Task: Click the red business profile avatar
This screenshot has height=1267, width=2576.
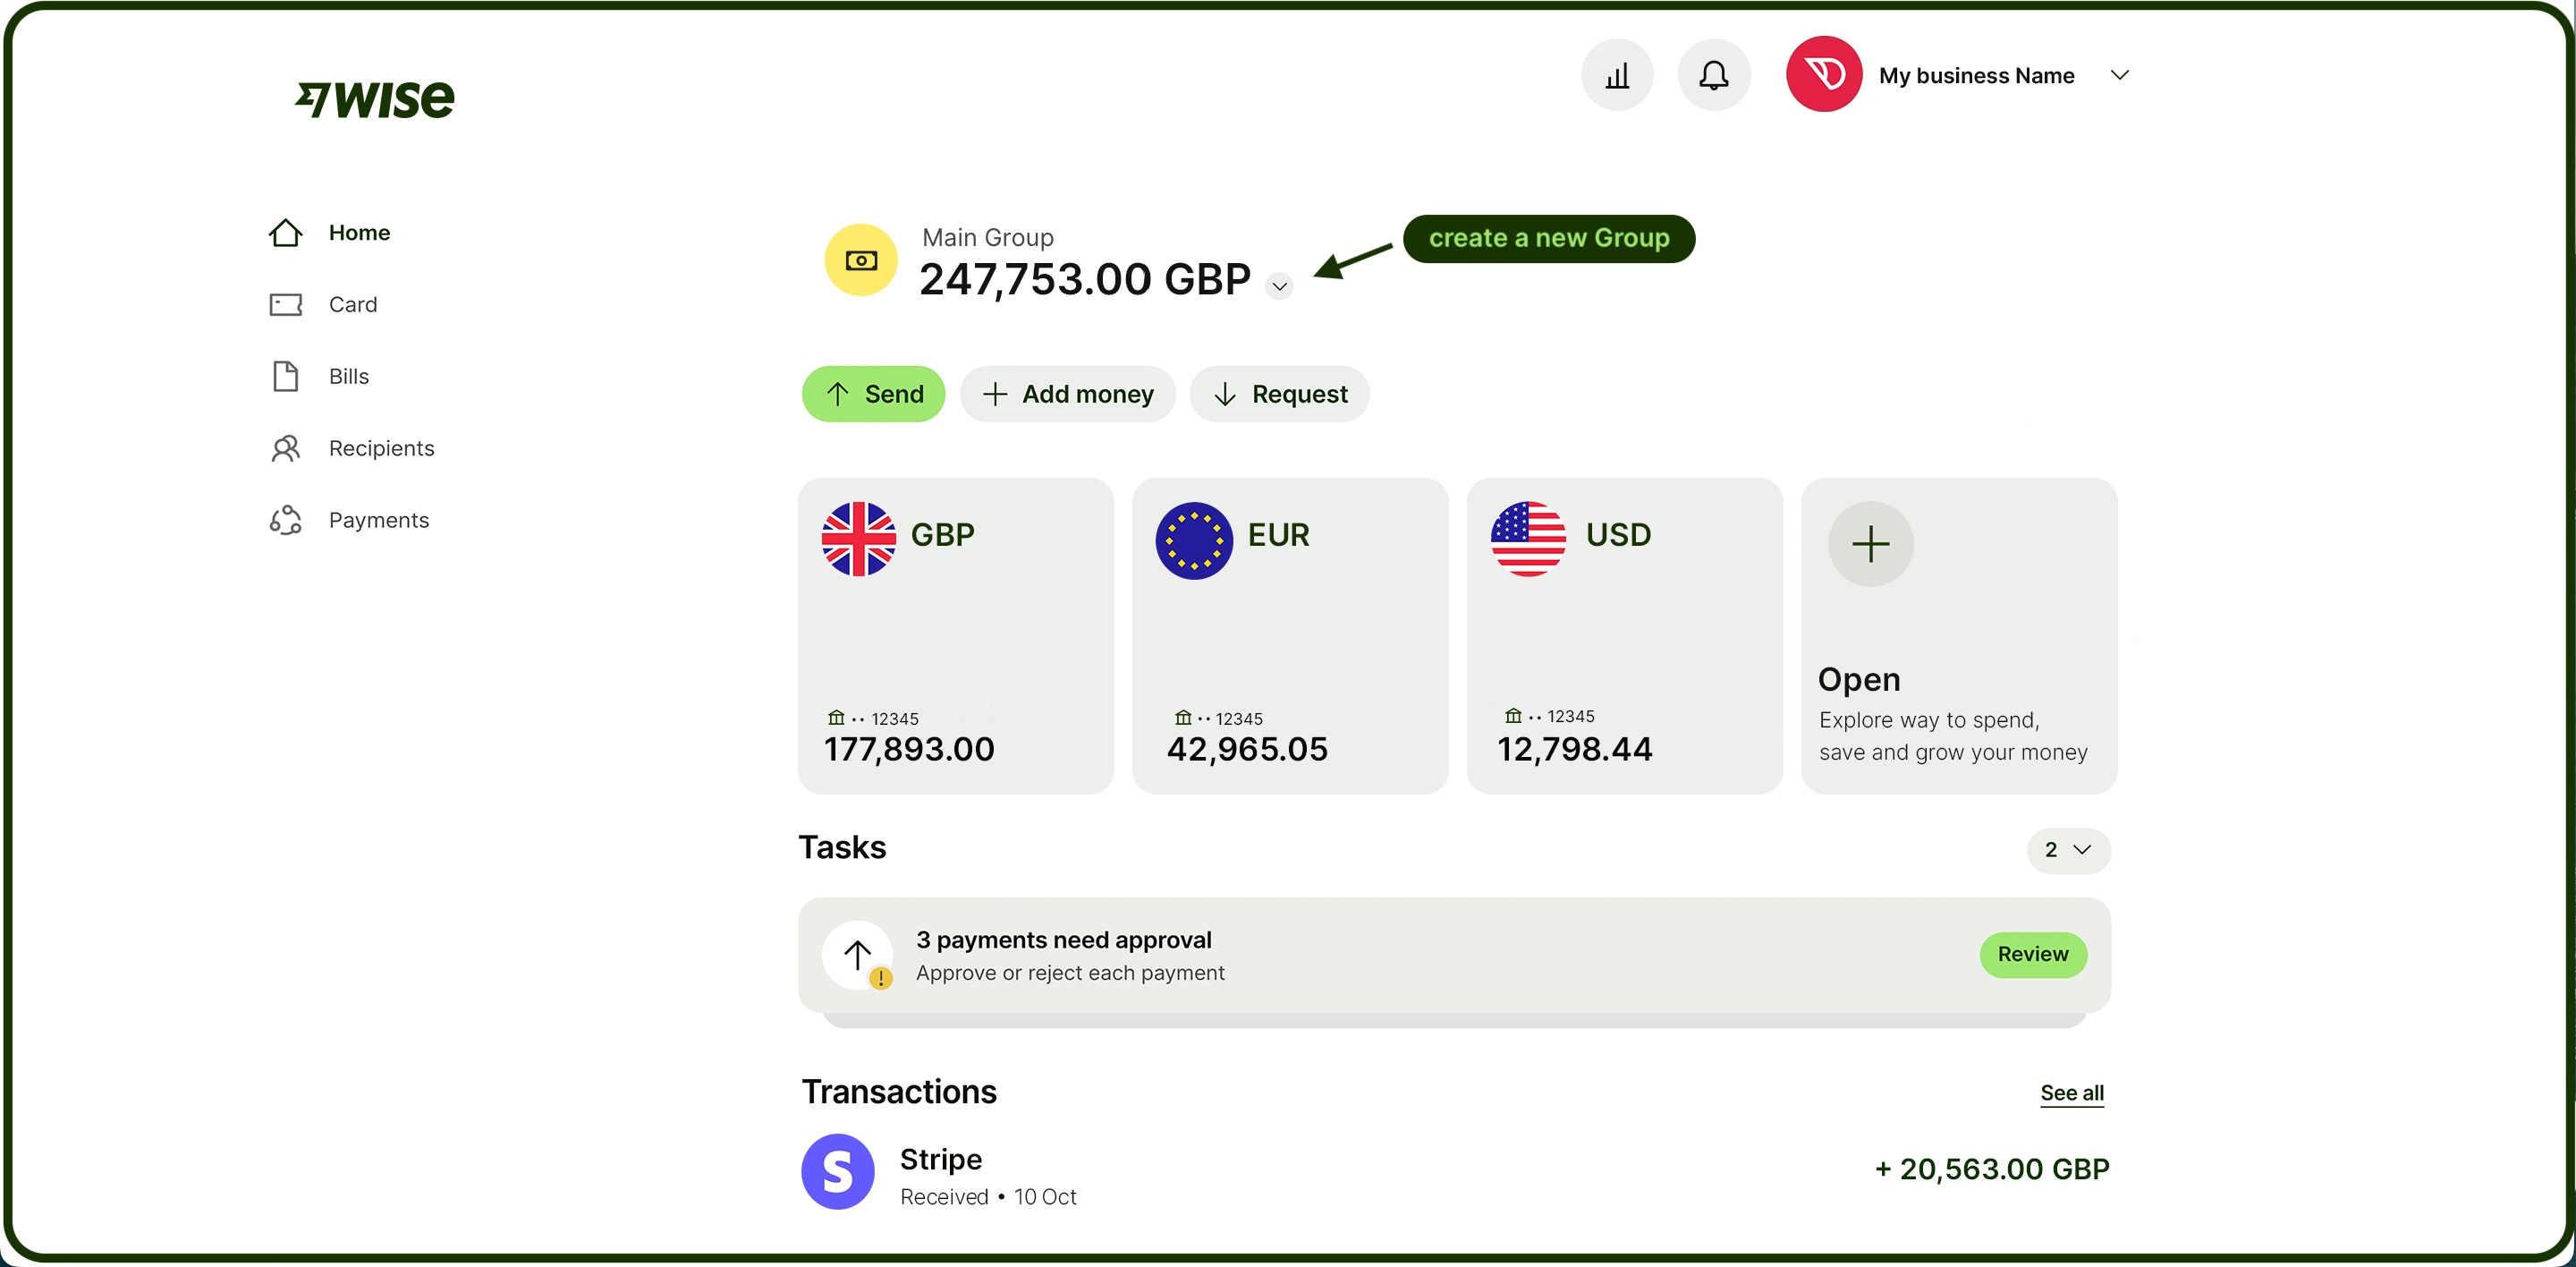Action: 1823,75
